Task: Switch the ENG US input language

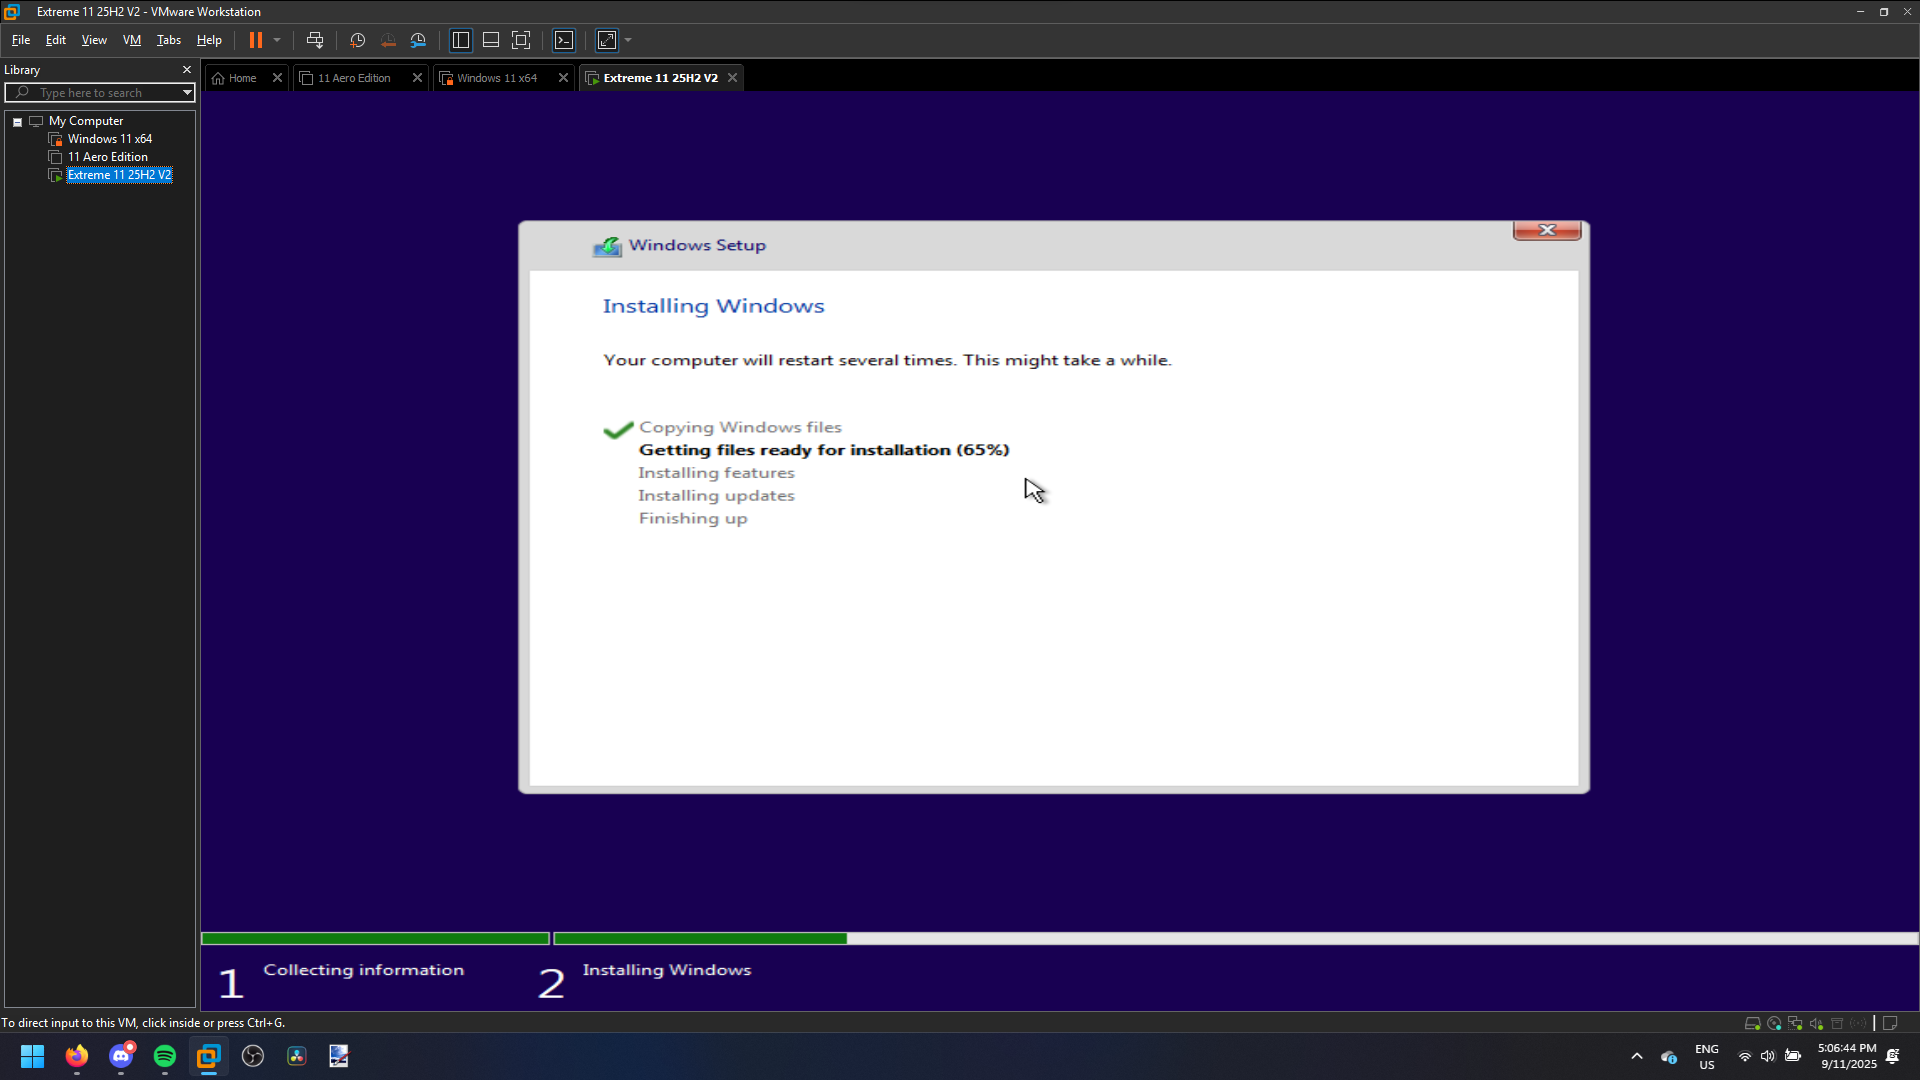Action: 1707,1057
